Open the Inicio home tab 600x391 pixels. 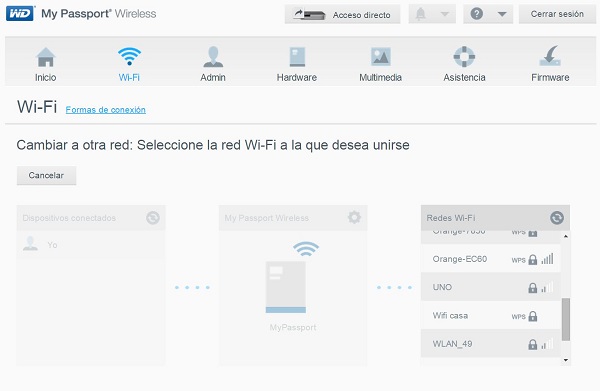pos(46,64)
